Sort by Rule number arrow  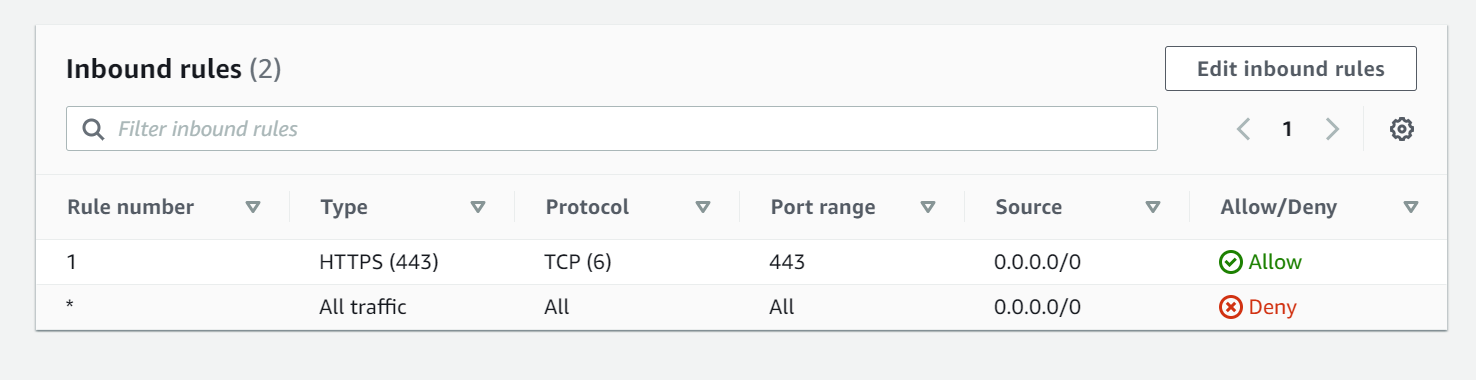coord(253,207)
